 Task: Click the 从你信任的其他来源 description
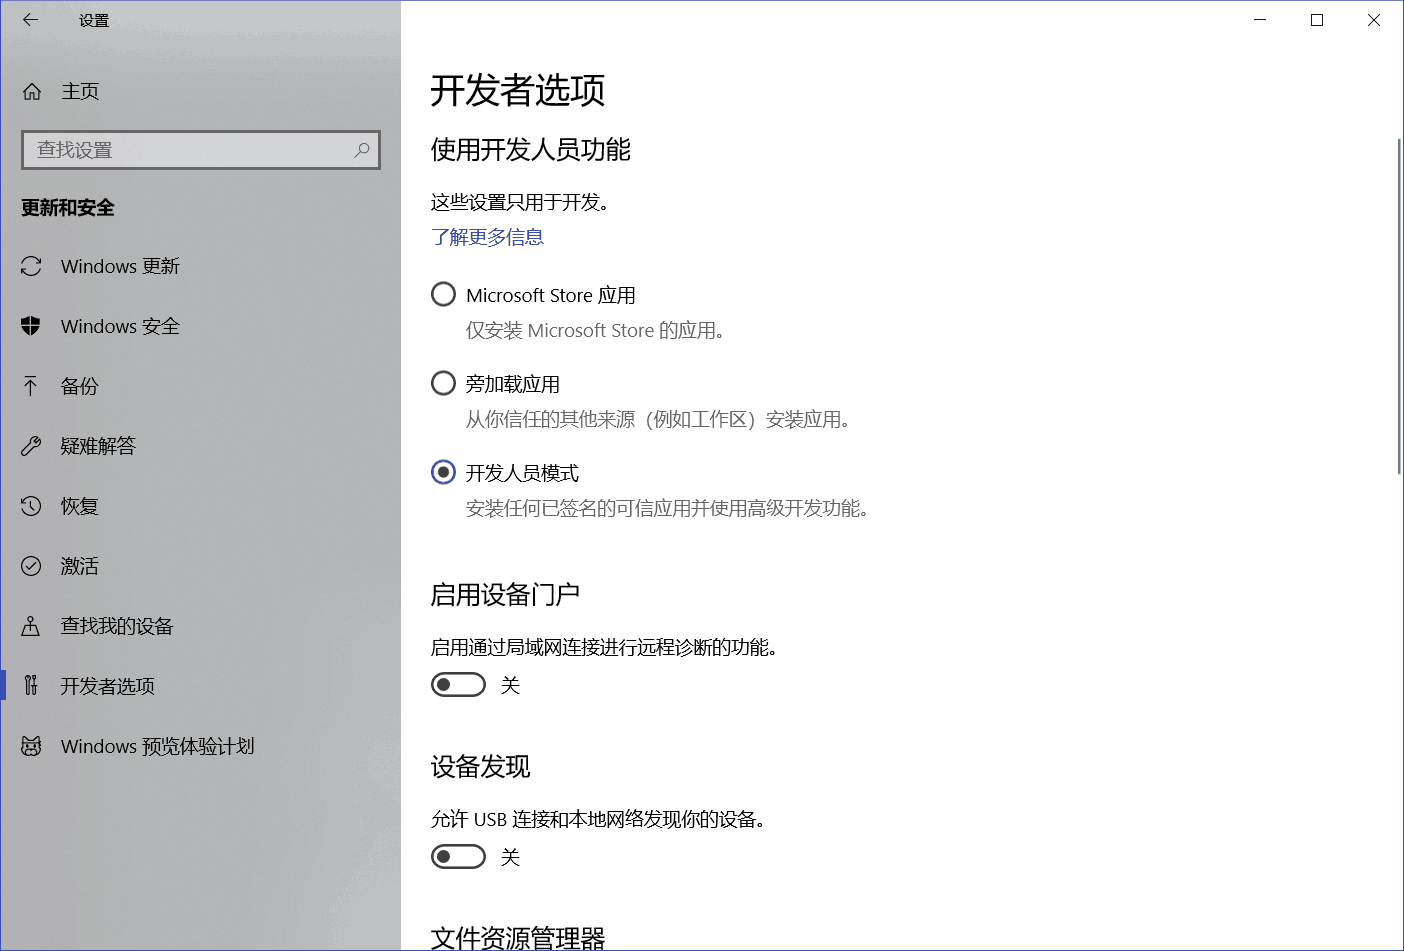[x=658, y=420]
